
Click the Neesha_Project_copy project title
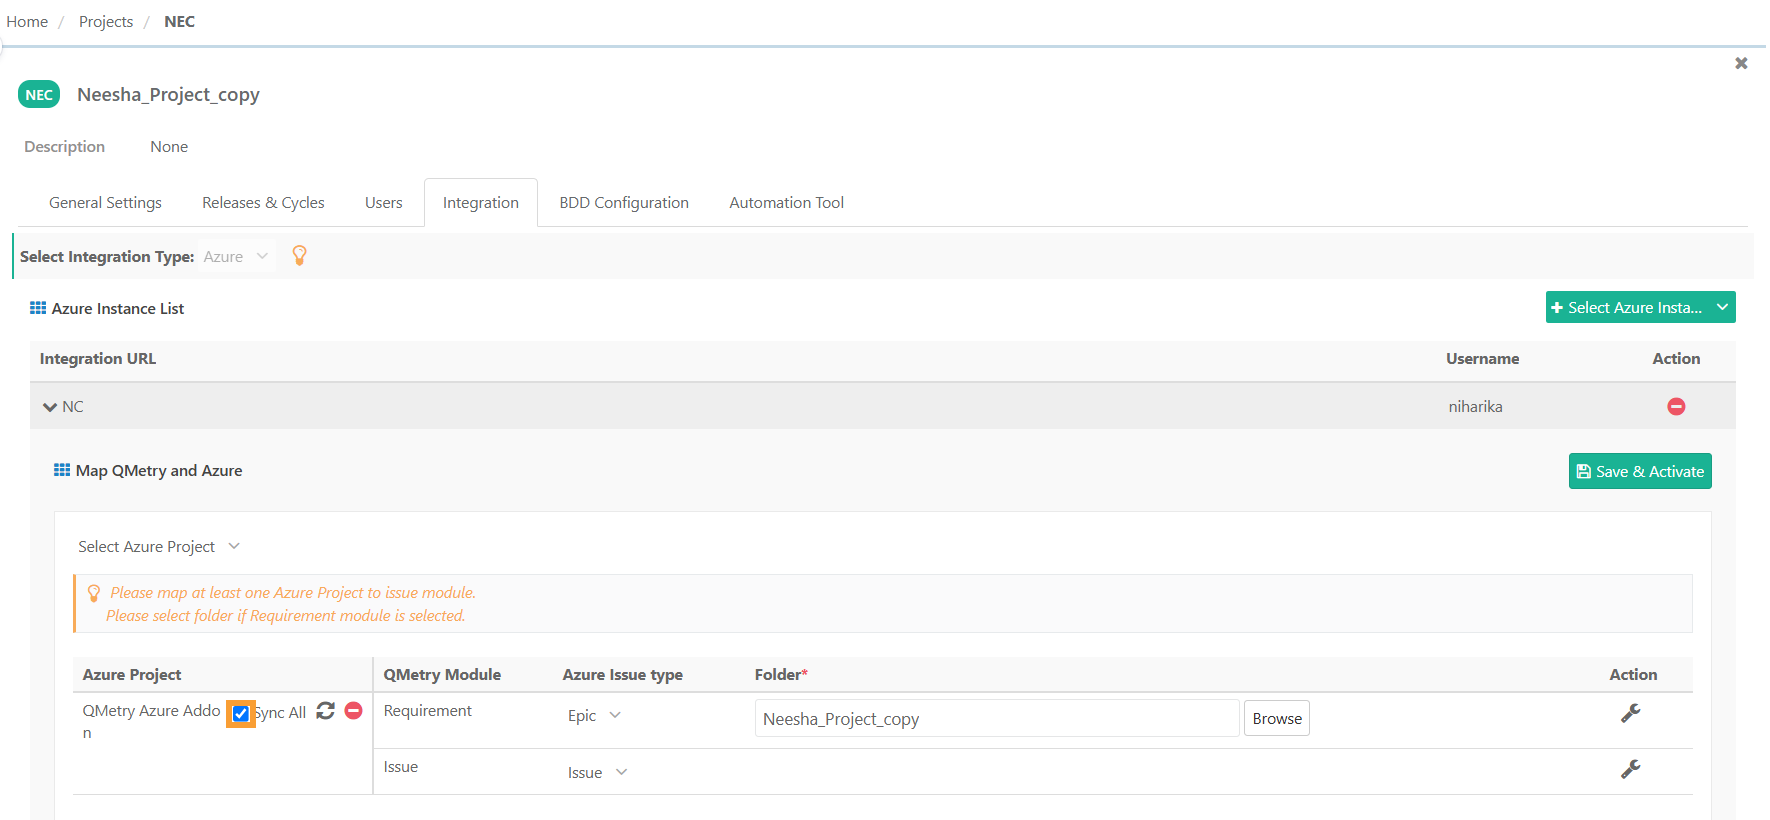coord(169,95)
